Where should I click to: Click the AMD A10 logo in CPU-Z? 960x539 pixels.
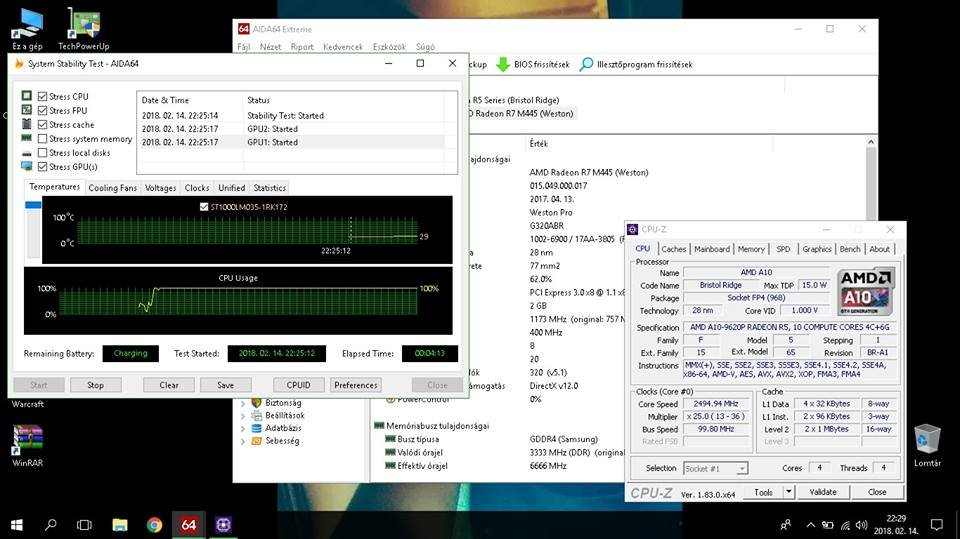coord(866,291)
